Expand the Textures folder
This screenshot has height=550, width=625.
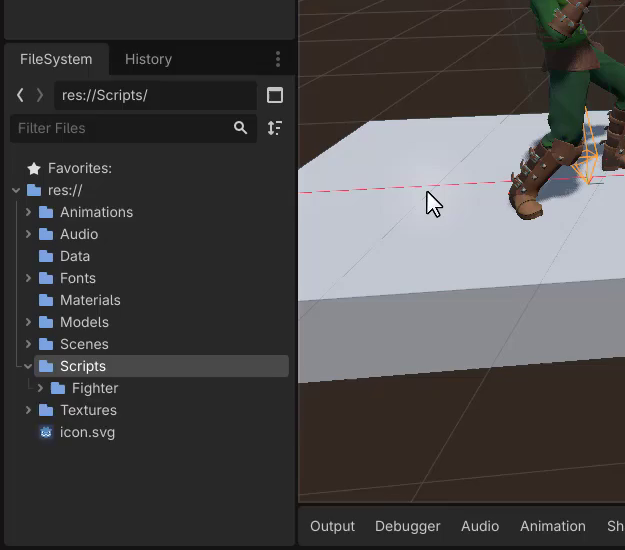pos(28,410)
